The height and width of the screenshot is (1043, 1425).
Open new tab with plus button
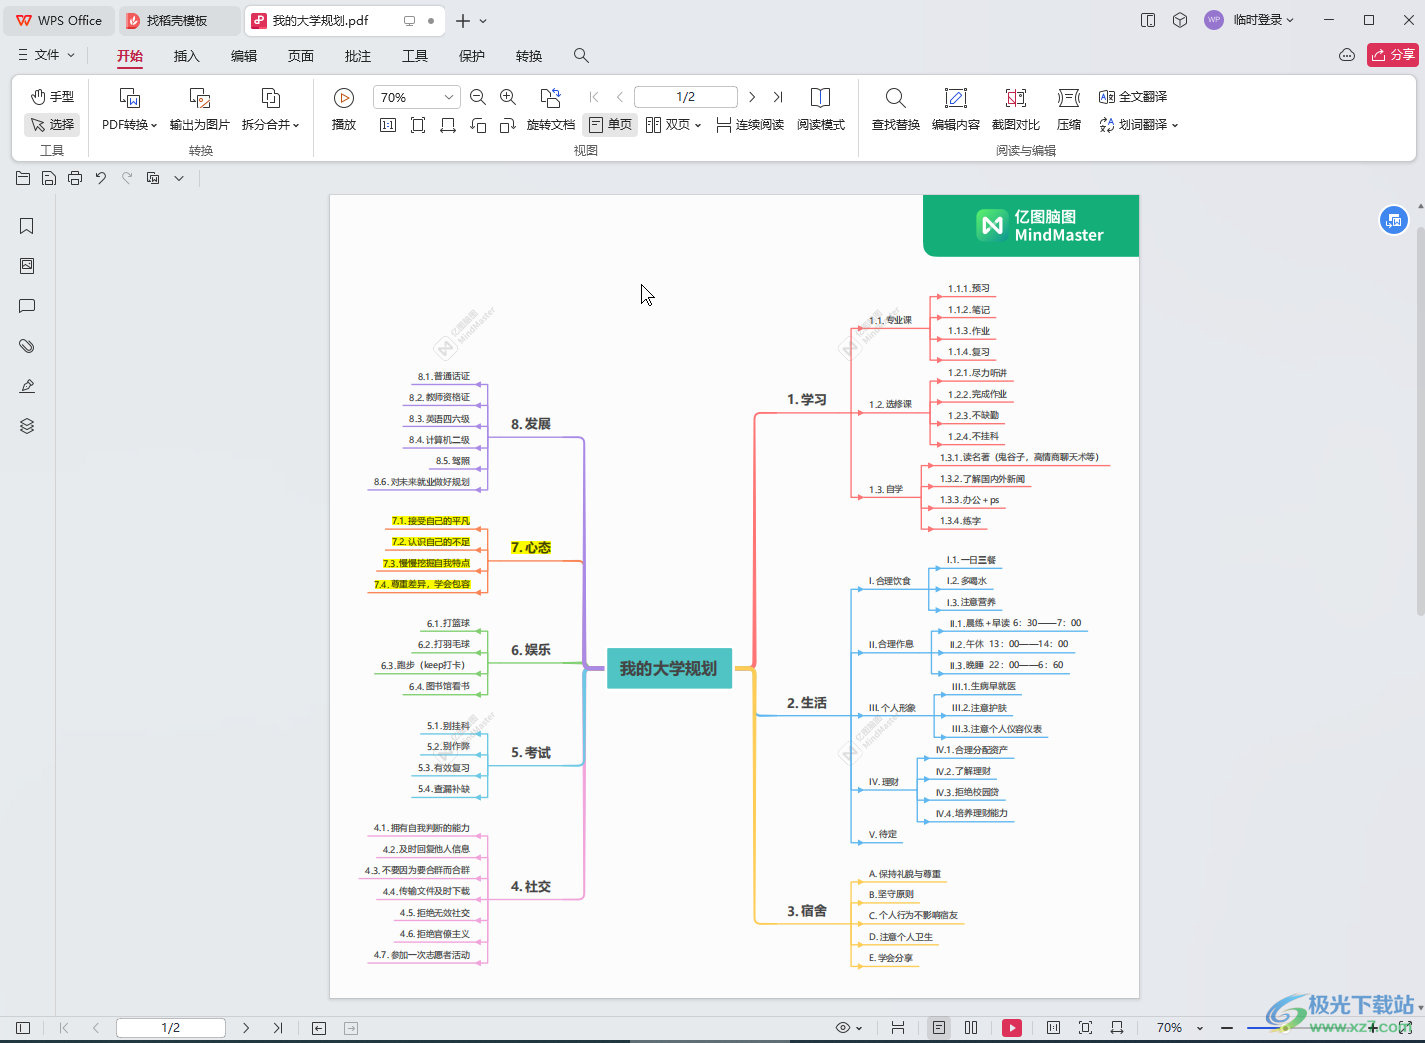coord(463,20)
